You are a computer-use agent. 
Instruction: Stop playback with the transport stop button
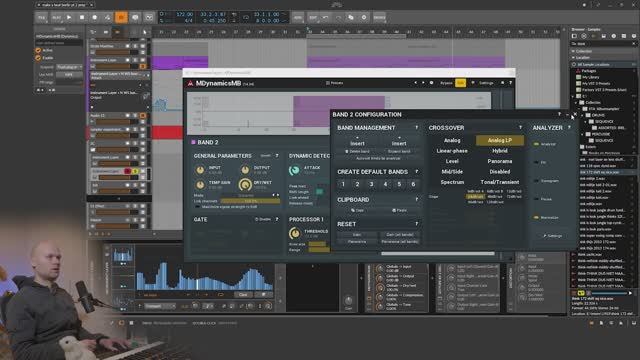click(82, 18)
